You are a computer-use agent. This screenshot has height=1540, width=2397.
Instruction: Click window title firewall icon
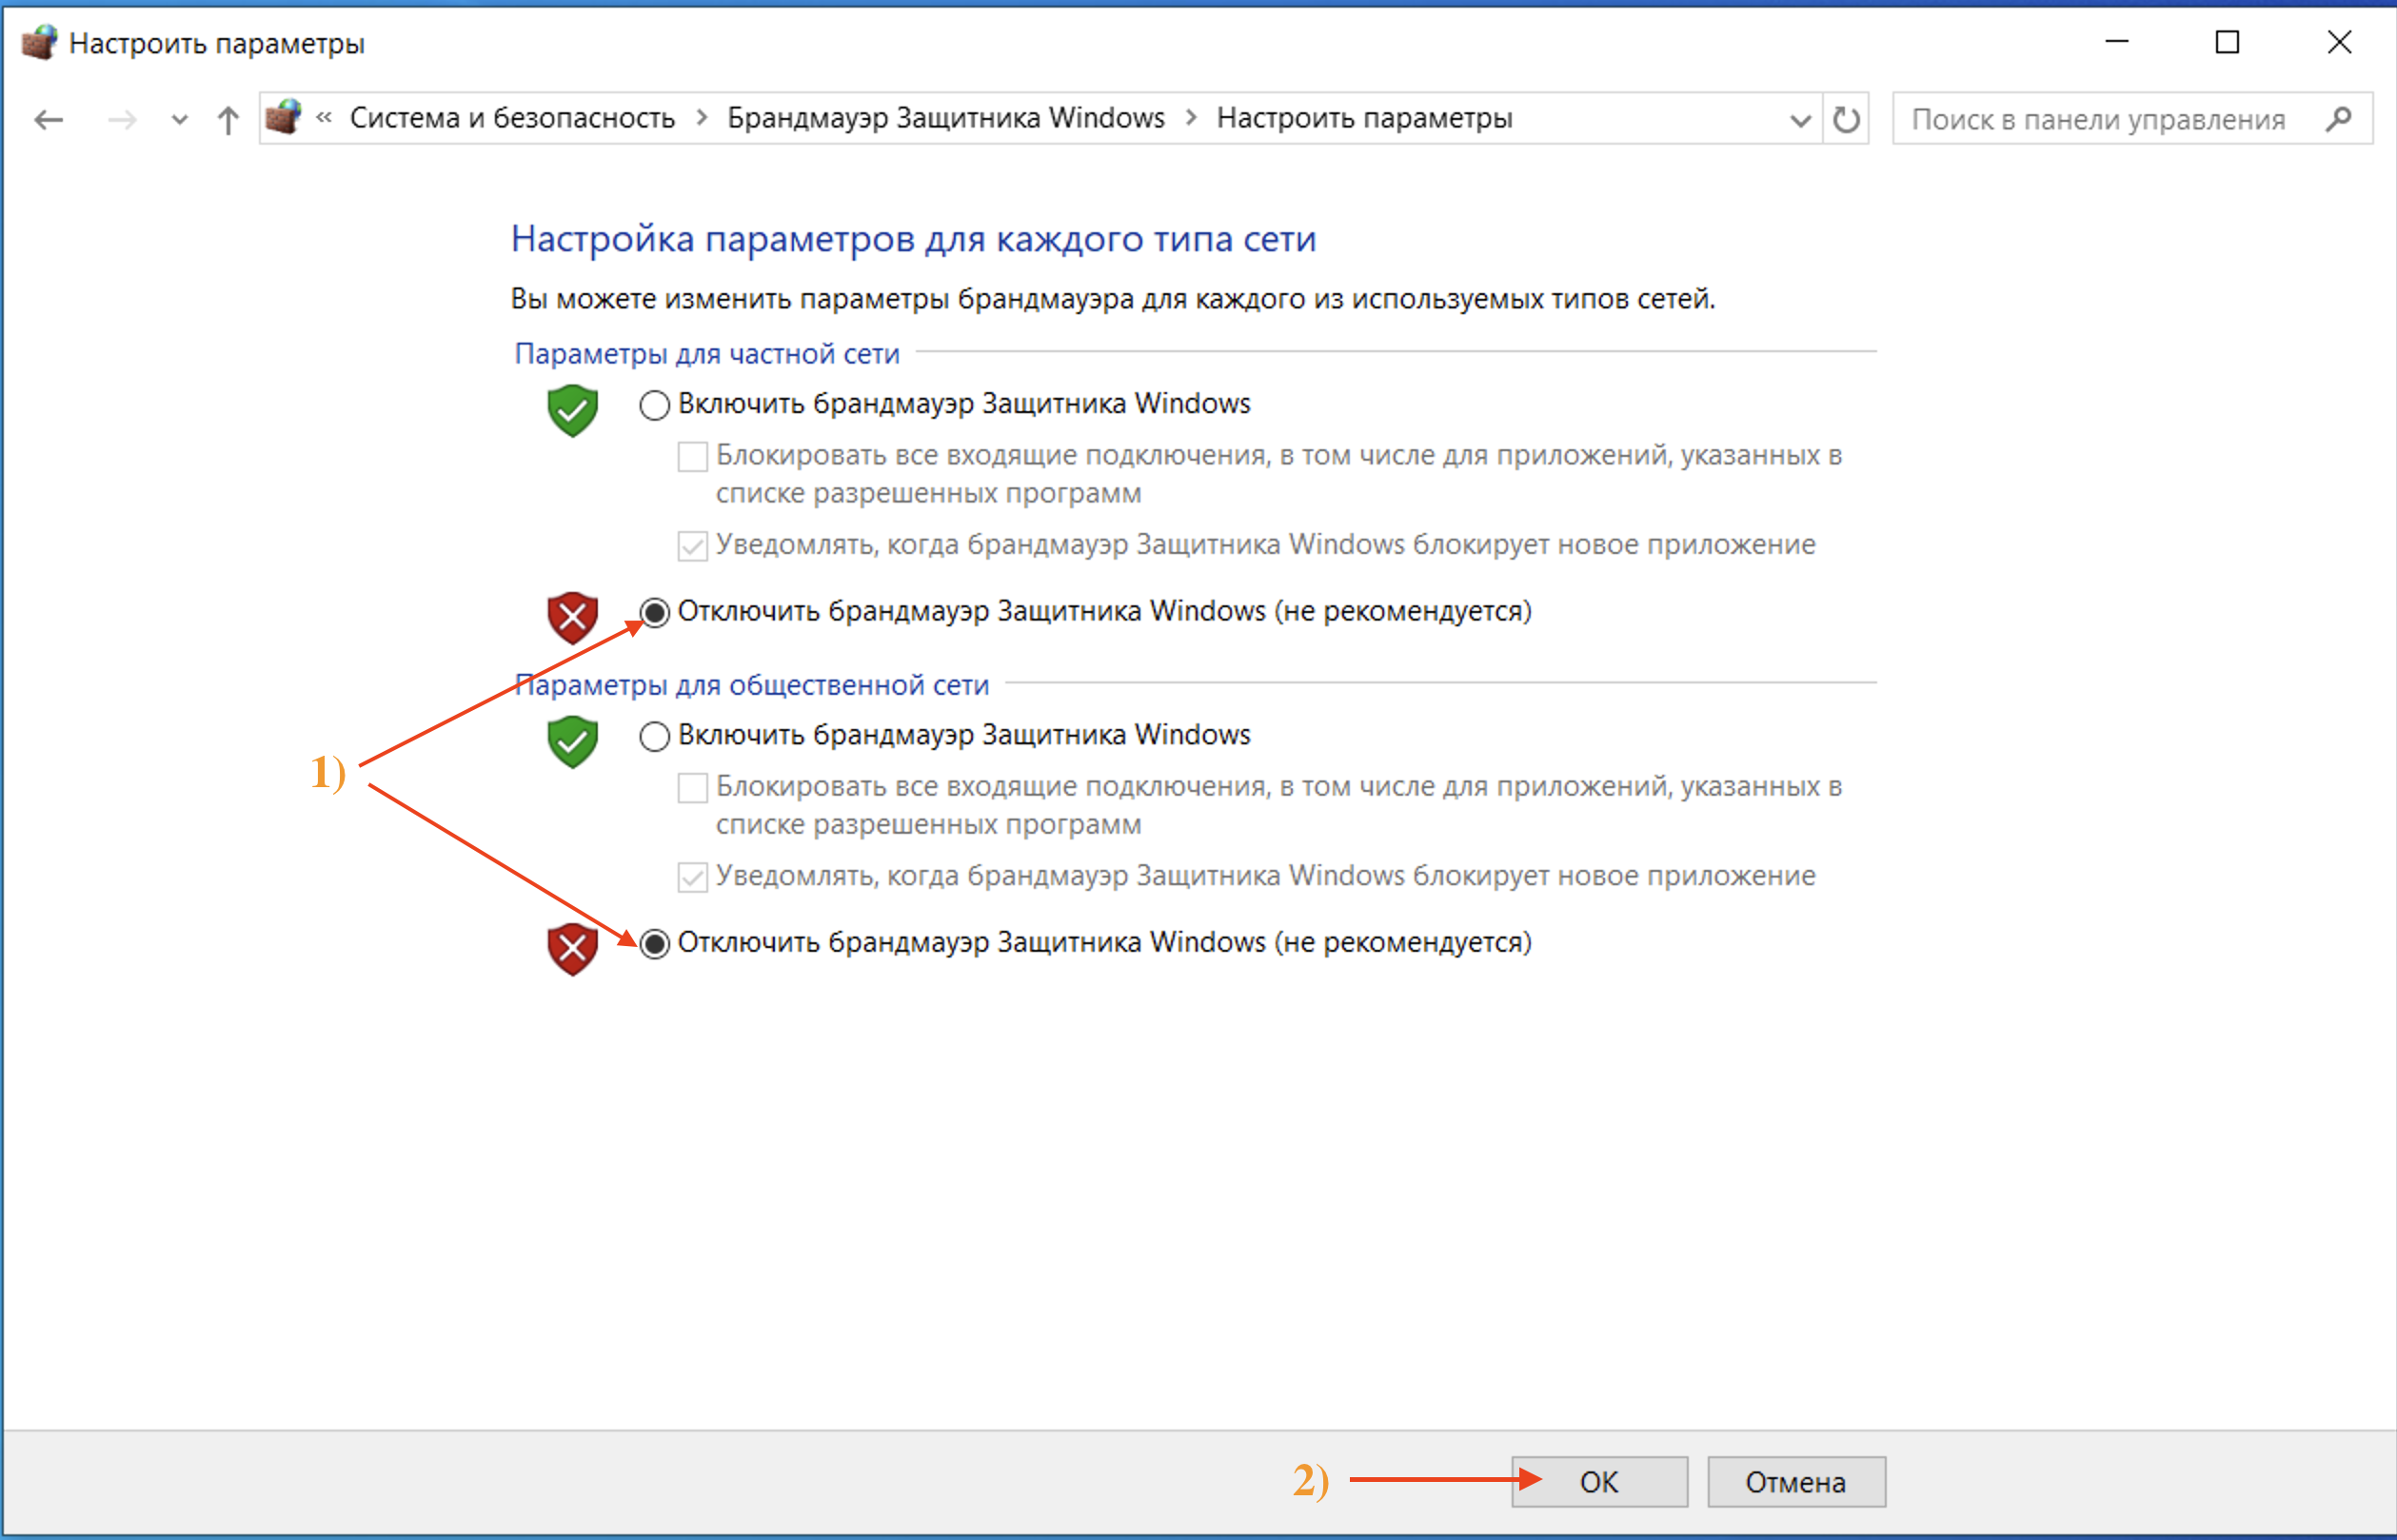point(40,42)
